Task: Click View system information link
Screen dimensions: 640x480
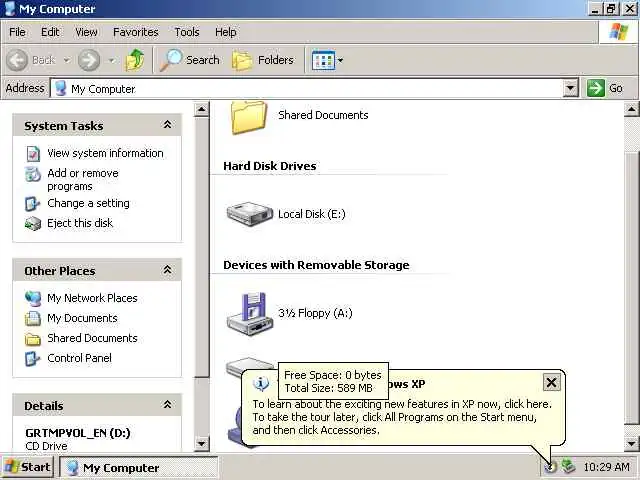Action: point(105,153)
